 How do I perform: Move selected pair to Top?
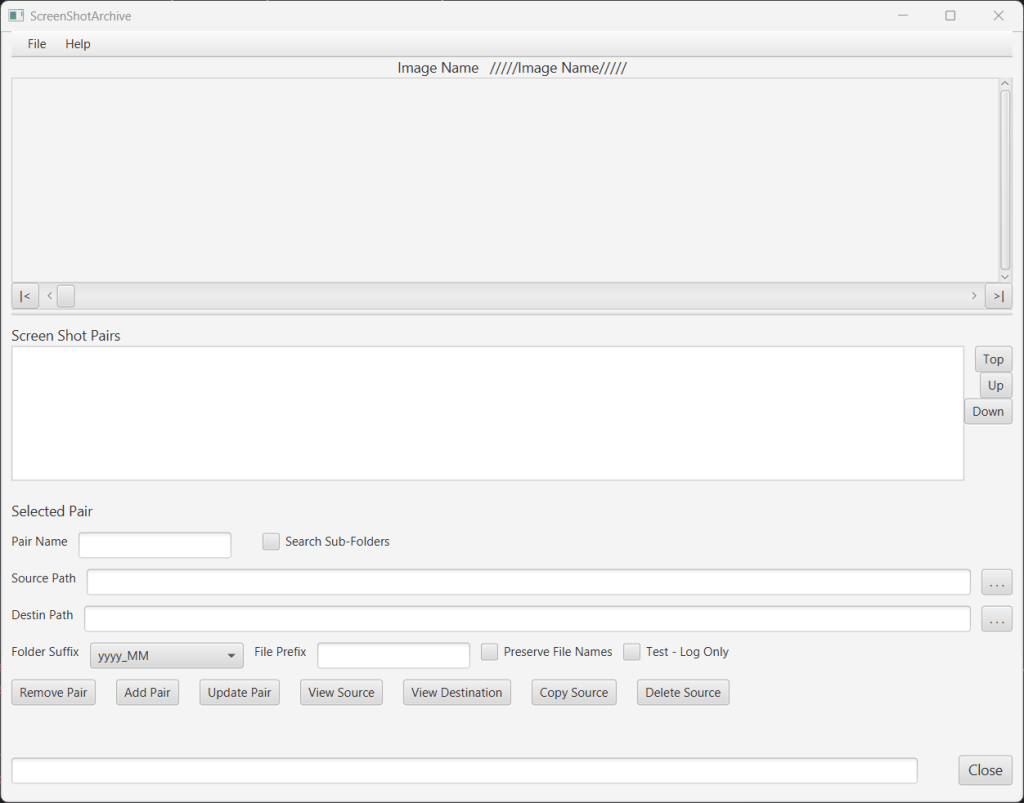coord(993,359)
